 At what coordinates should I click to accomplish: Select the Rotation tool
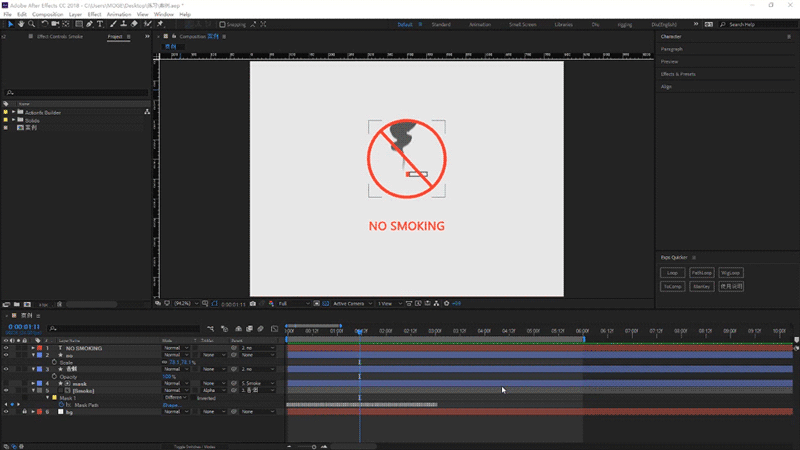click(x=45, y=24)
